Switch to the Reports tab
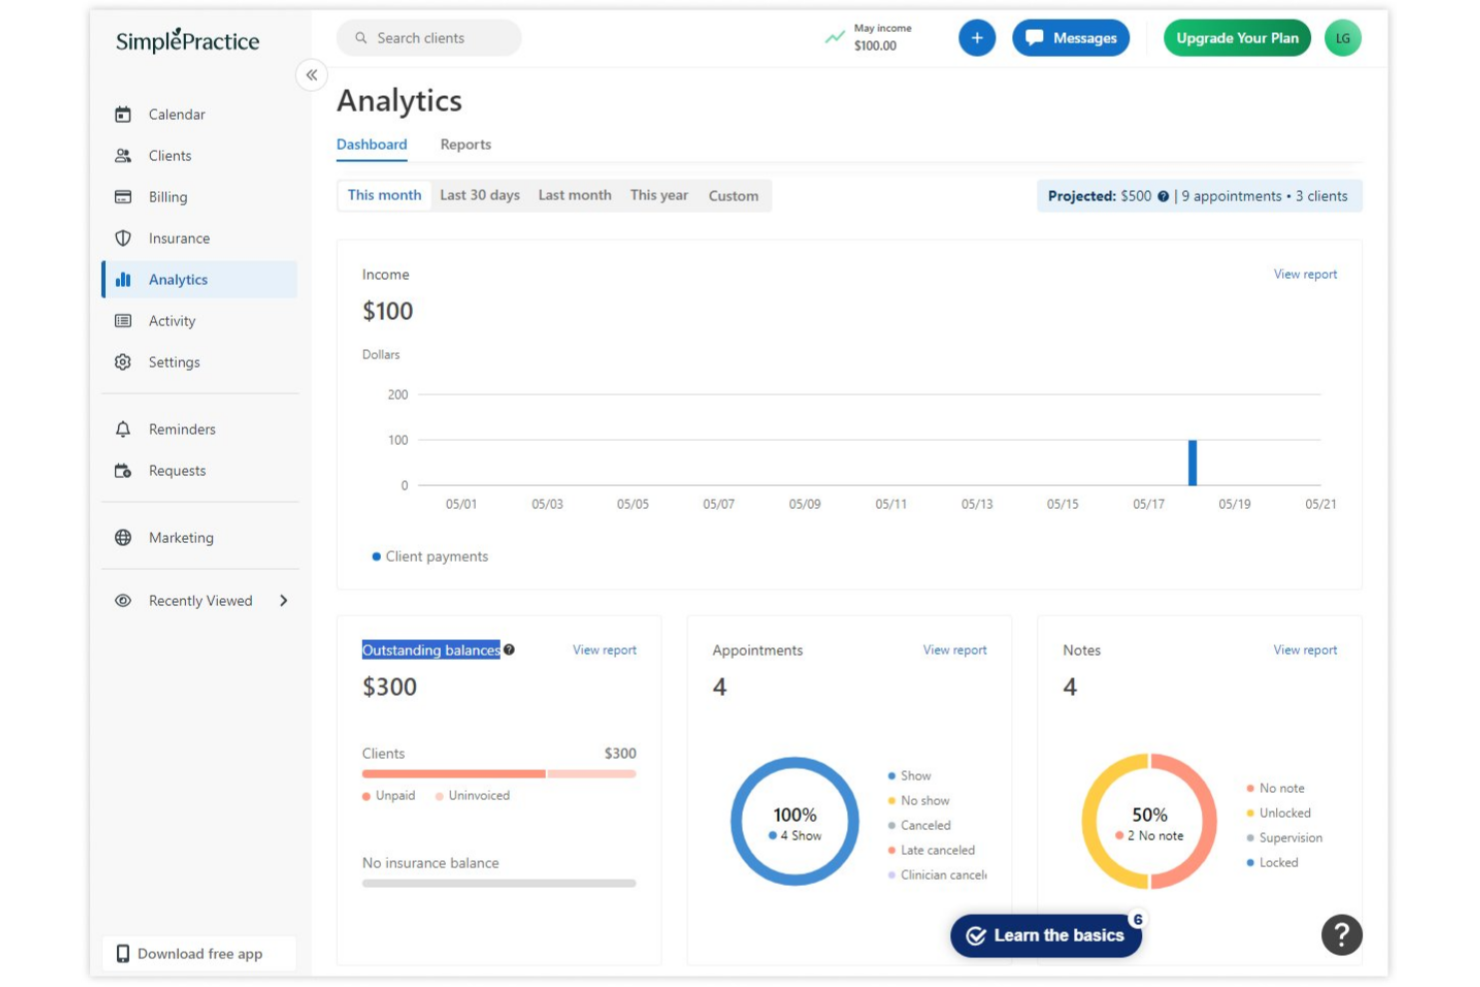The width and height of the screenshot is (1480, 987). point(466,145)
